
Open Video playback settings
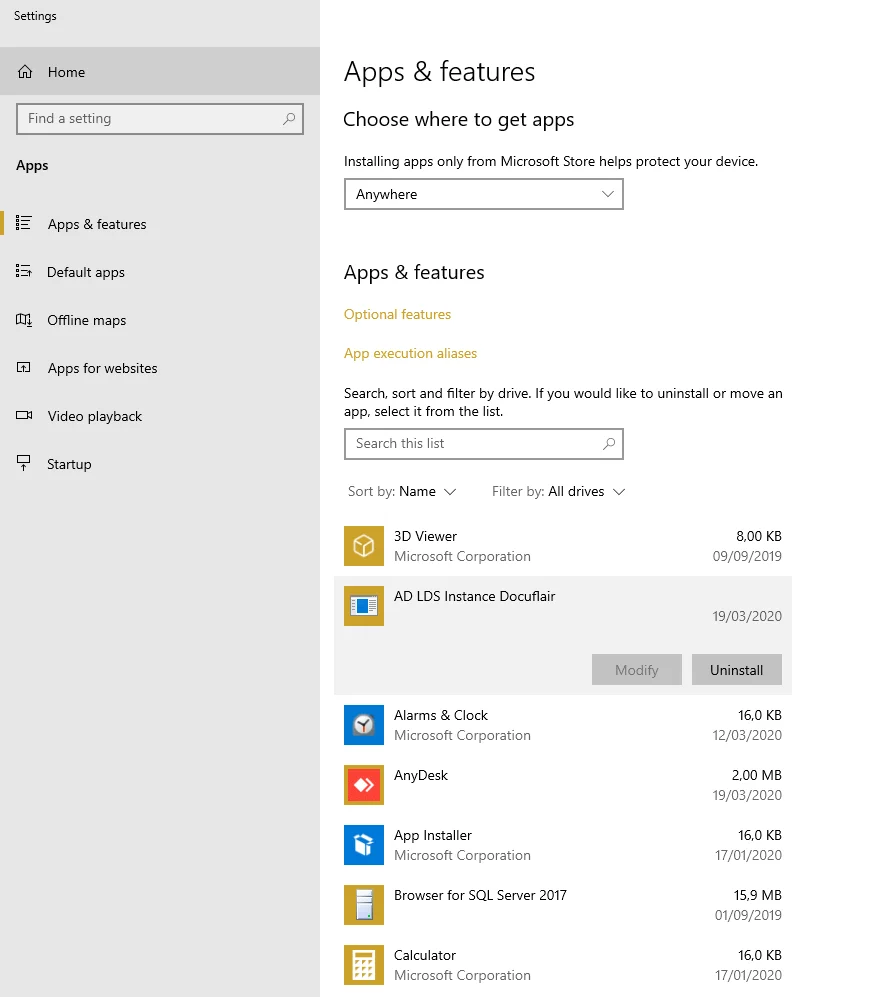coord(94,416)
